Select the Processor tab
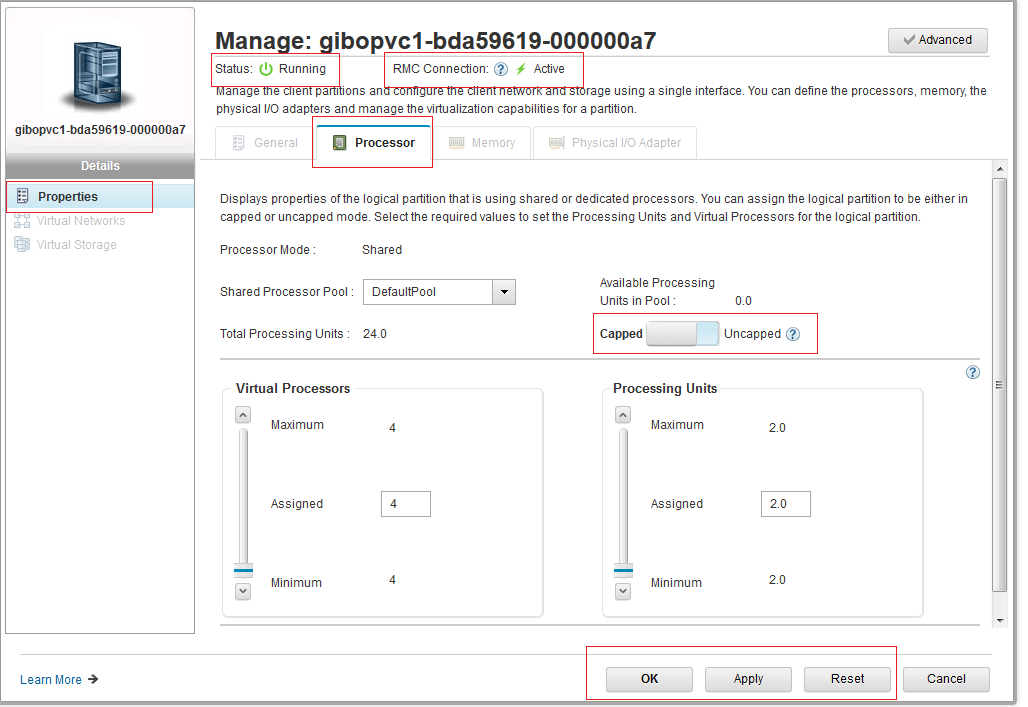 [374, 142]
